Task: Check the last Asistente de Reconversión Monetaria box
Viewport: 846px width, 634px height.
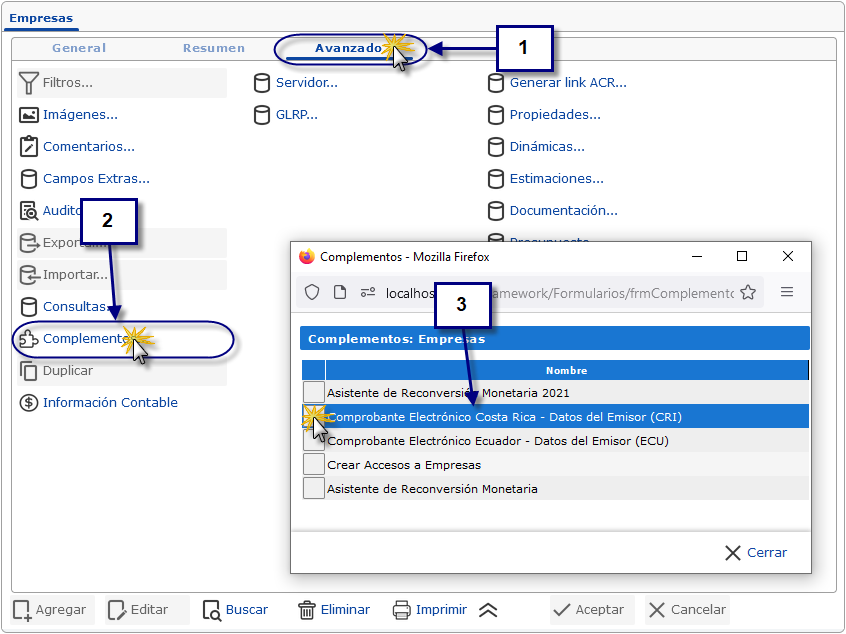Action: (x=313, y=488)
